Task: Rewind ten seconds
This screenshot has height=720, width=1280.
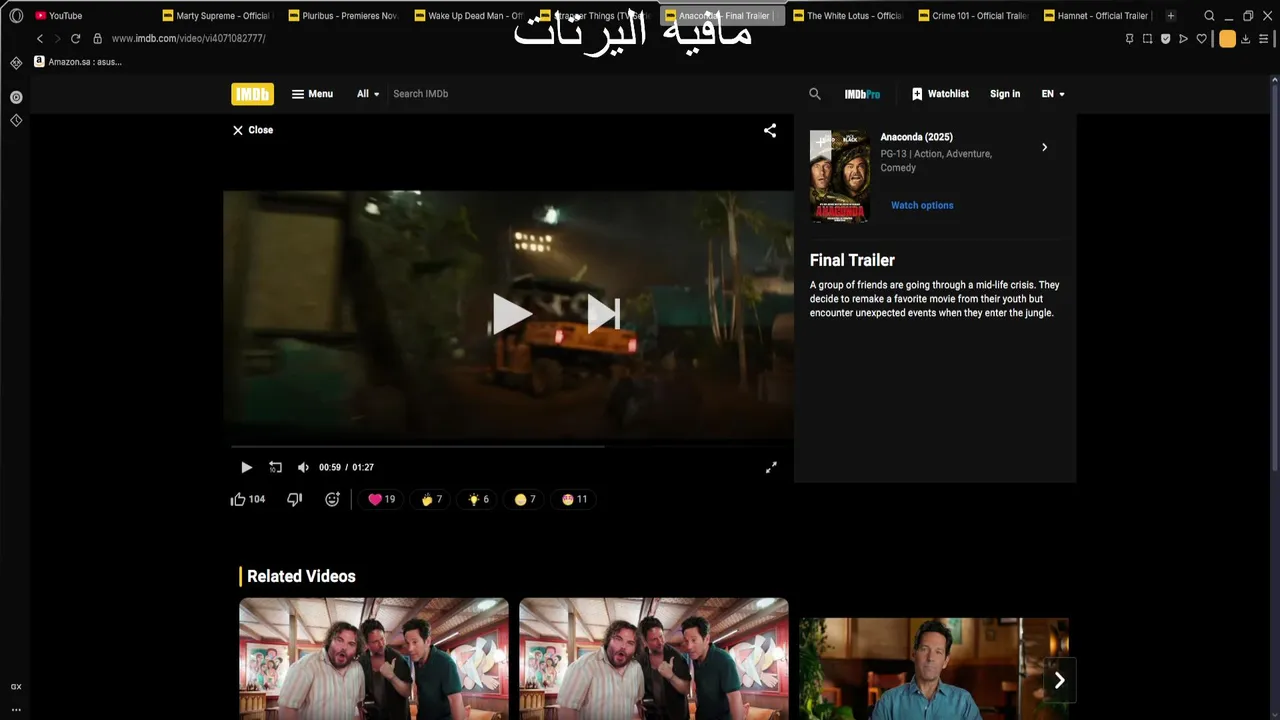Action: [275, 467]
